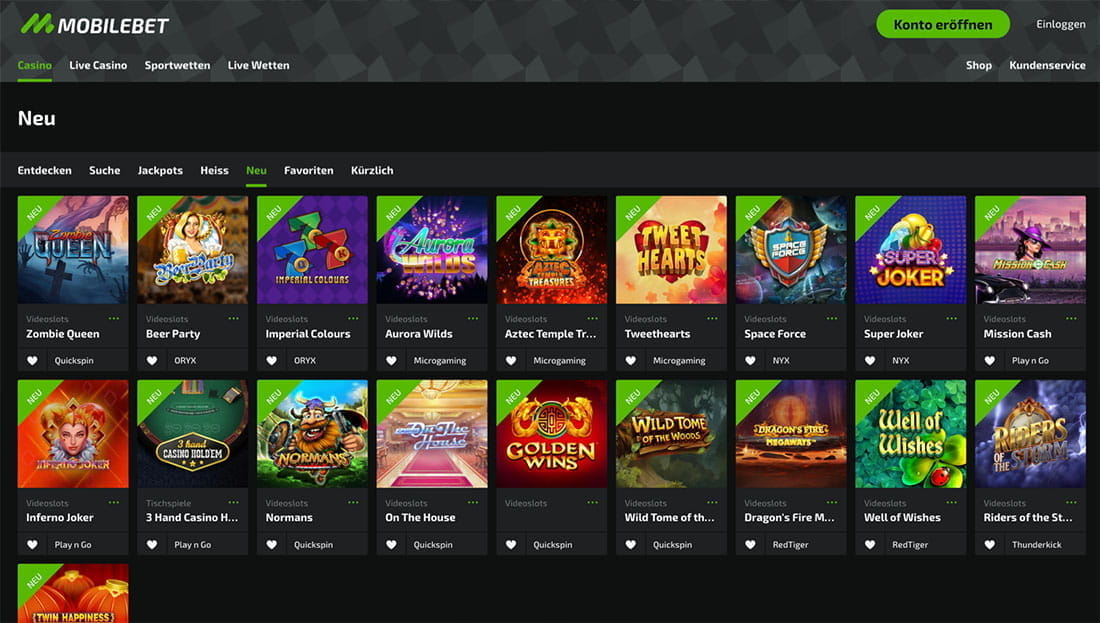This screenshot has width=1100, height=623.
Task: Click the Mobilebet logo
Action: [95, 25]
